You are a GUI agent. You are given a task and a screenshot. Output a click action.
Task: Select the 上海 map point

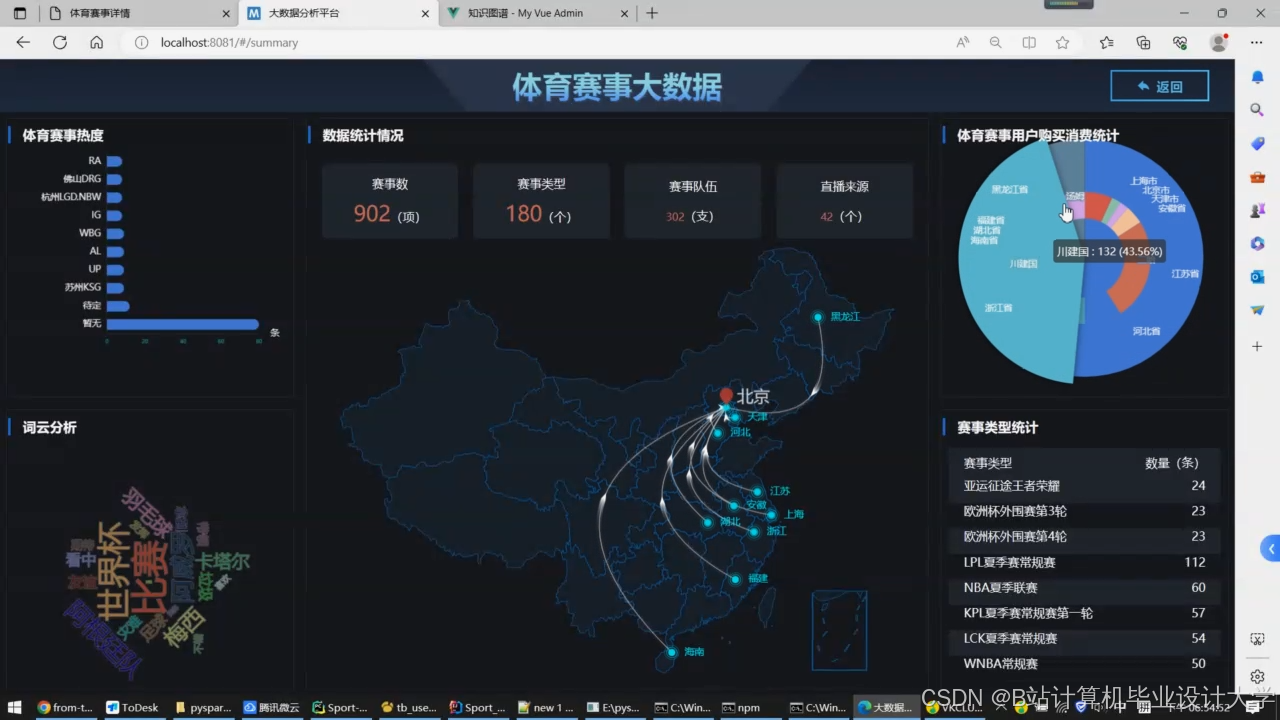click(771, 515)
